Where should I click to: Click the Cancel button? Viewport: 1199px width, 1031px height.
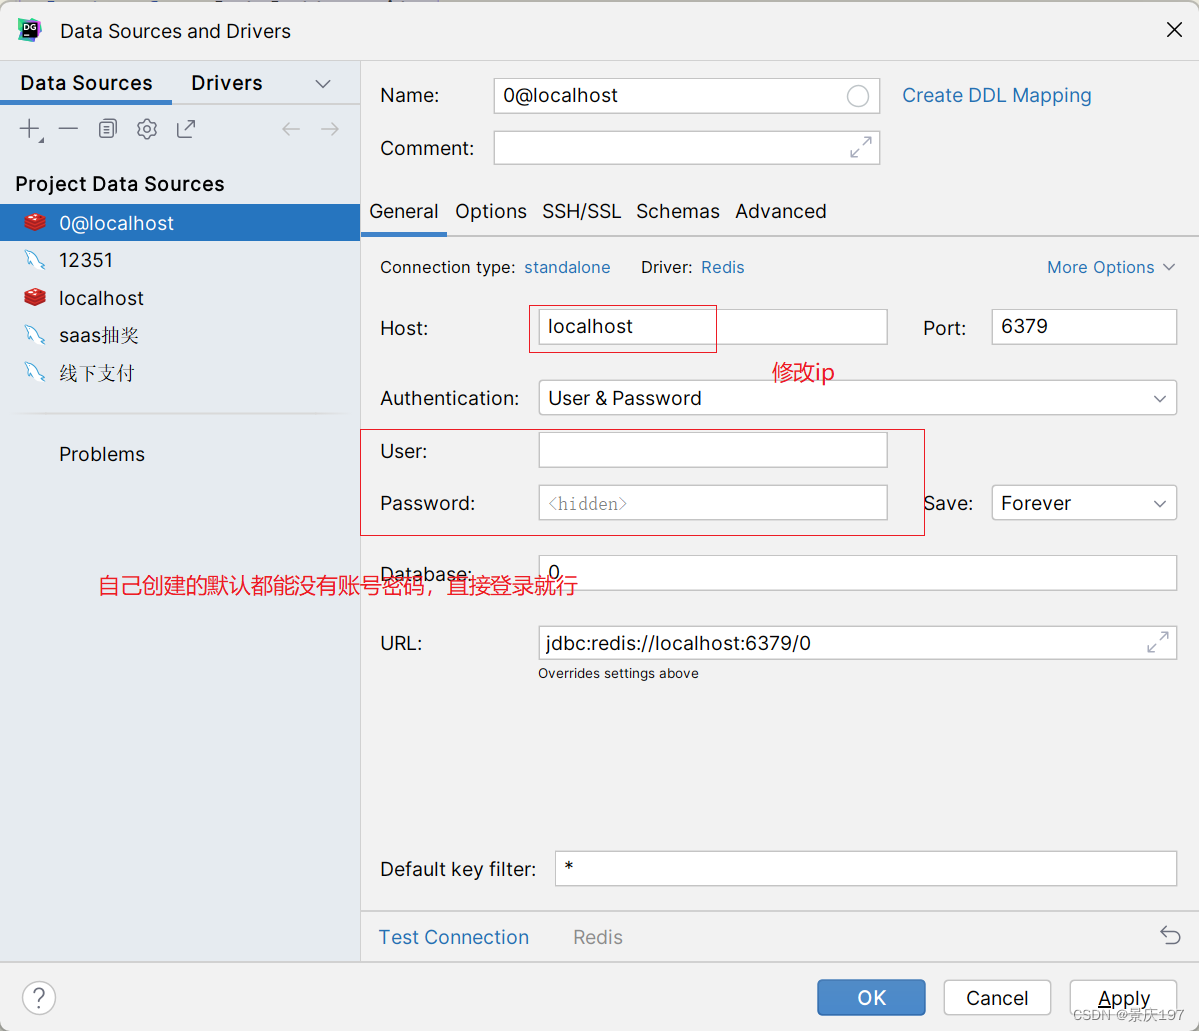point(996,997)
